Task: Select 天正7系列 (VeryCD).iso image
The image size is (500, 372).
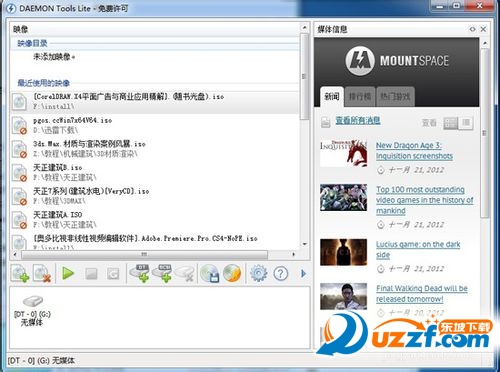Action: pyautogui.click(x=155, y=196)
